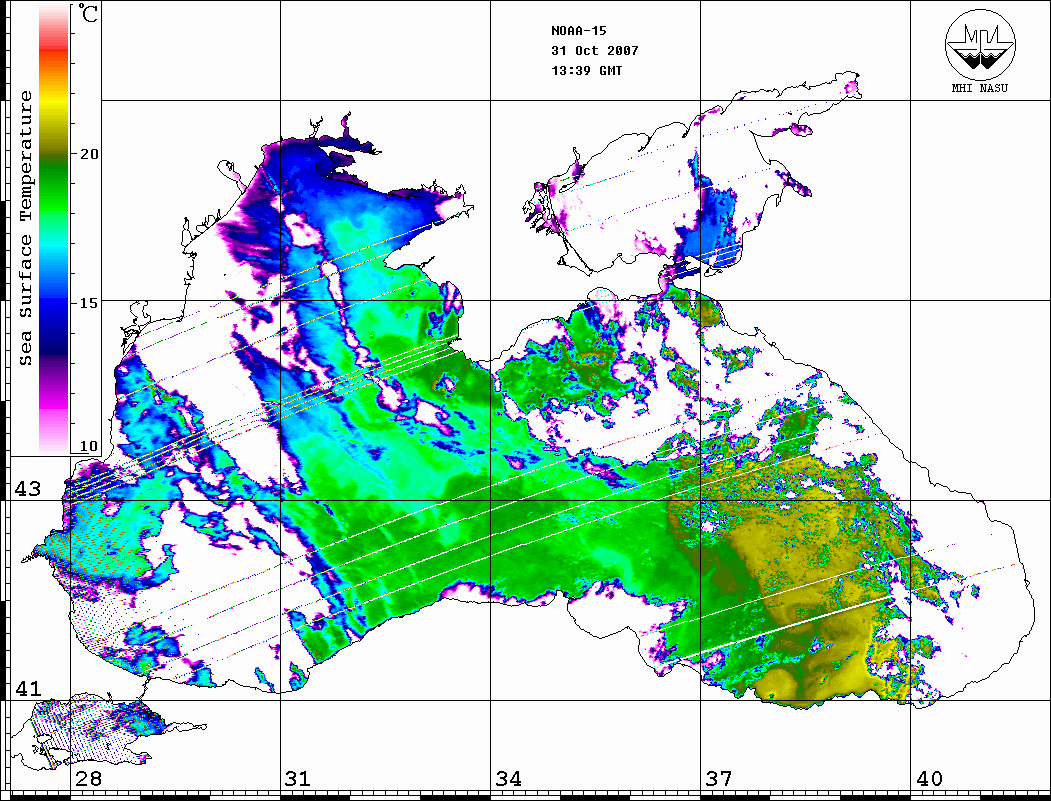Click the longitude label '34'
The width and height of the screenshot is (1051, 801).
coord(508,779)
